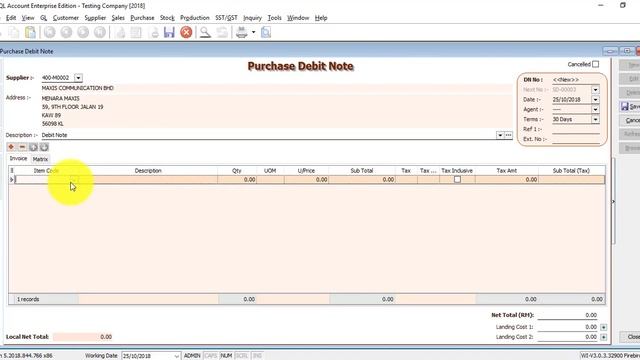The image size is (640, 360).
Task: Click the grid column chooser corner icon
Action: (12, 171)
